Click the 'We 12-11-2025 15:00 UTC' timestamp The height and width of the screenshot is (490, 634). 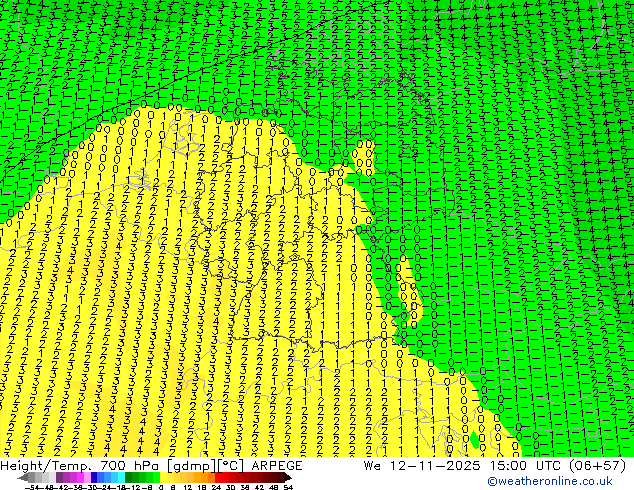464,466
